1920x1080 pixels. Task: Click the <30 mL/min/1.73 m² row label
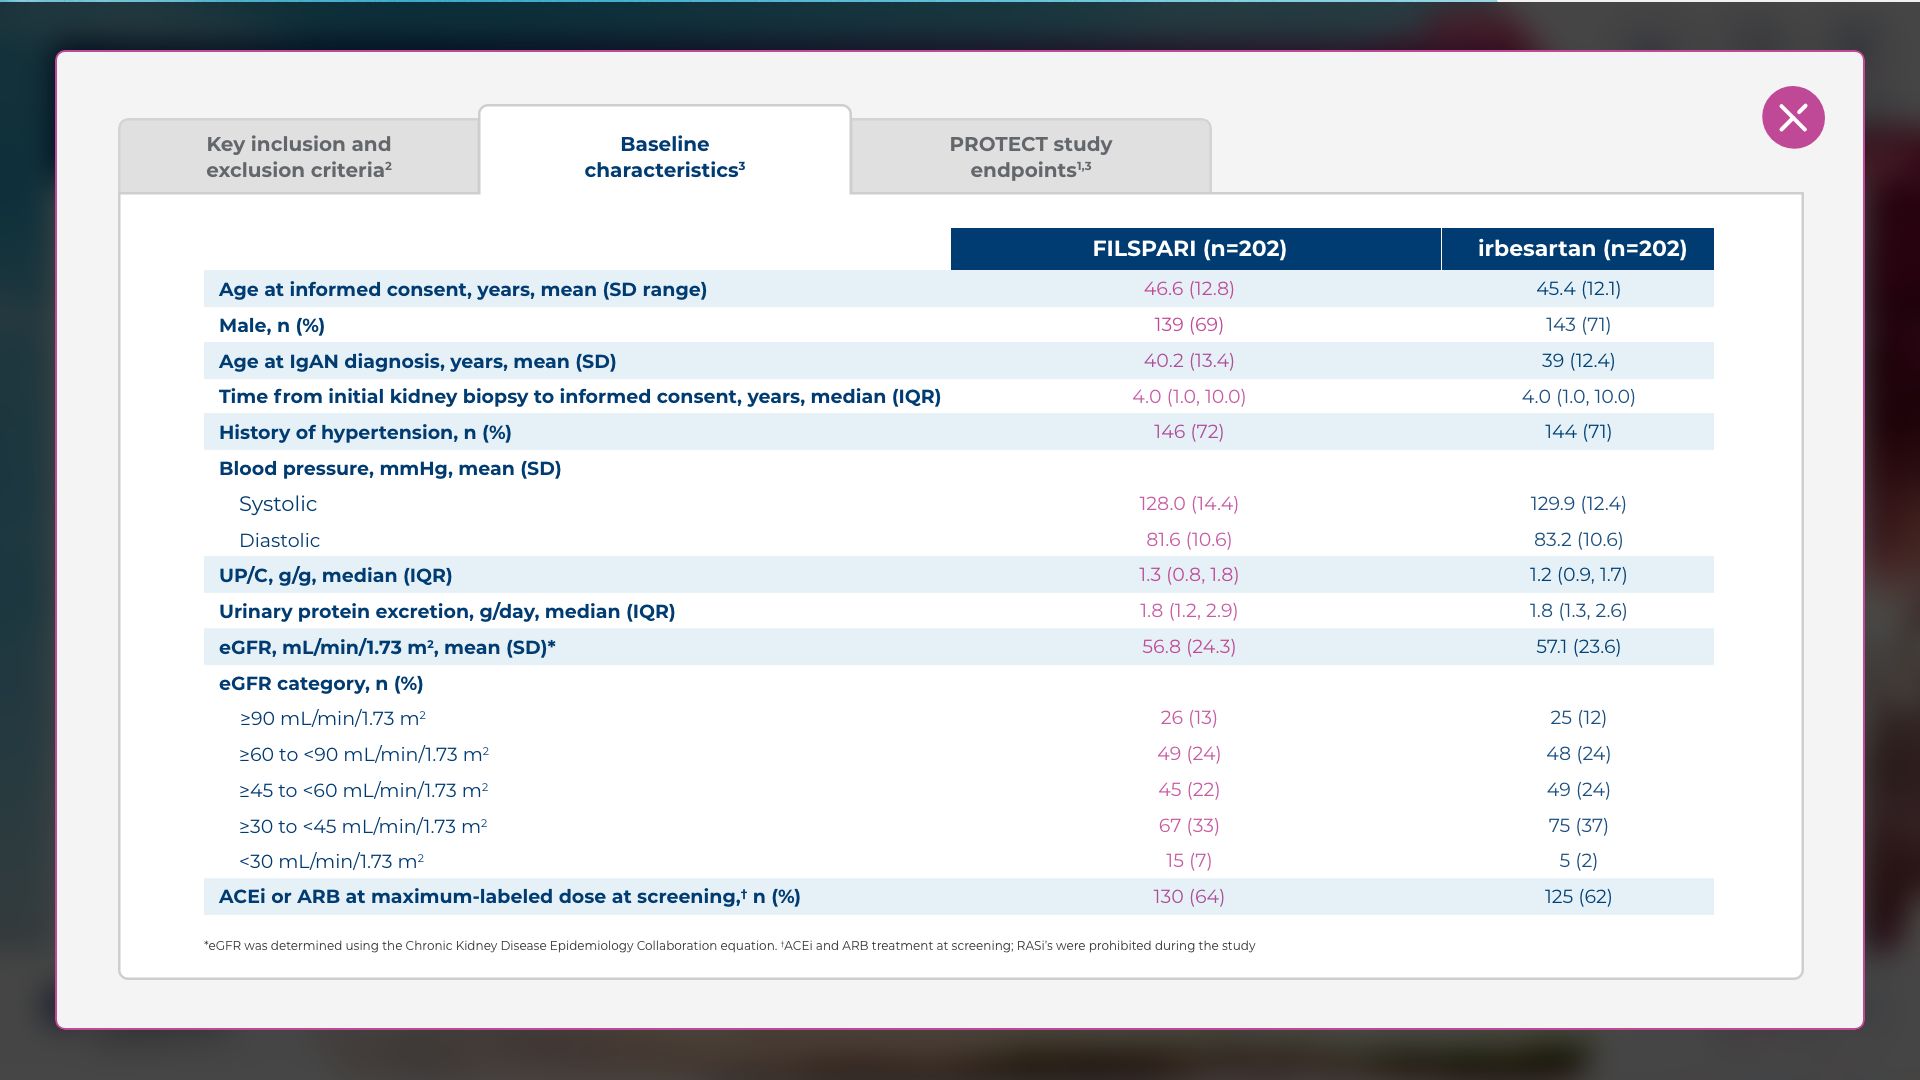(x=331, y=862)
